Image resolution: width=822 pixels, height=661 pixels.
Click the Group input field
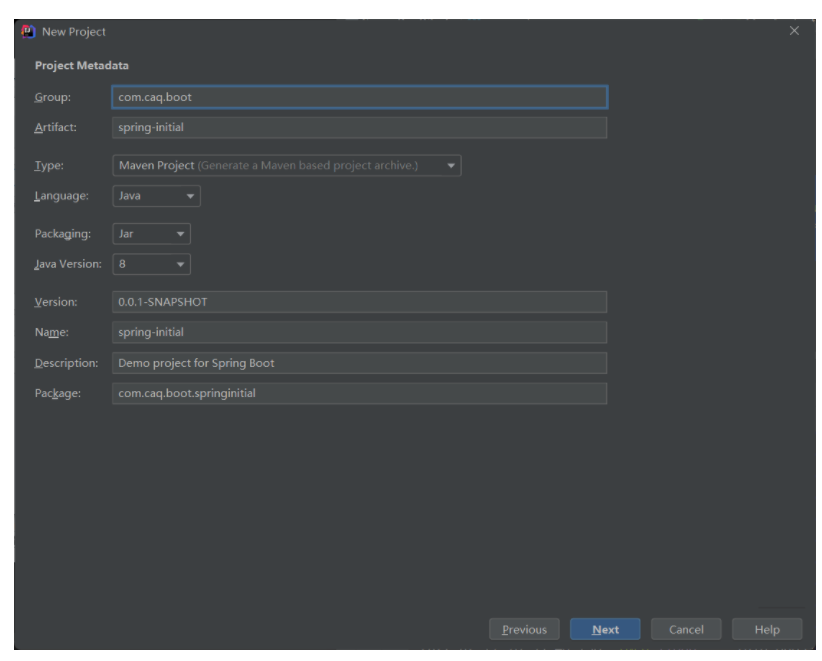click(x=359, y=97)
